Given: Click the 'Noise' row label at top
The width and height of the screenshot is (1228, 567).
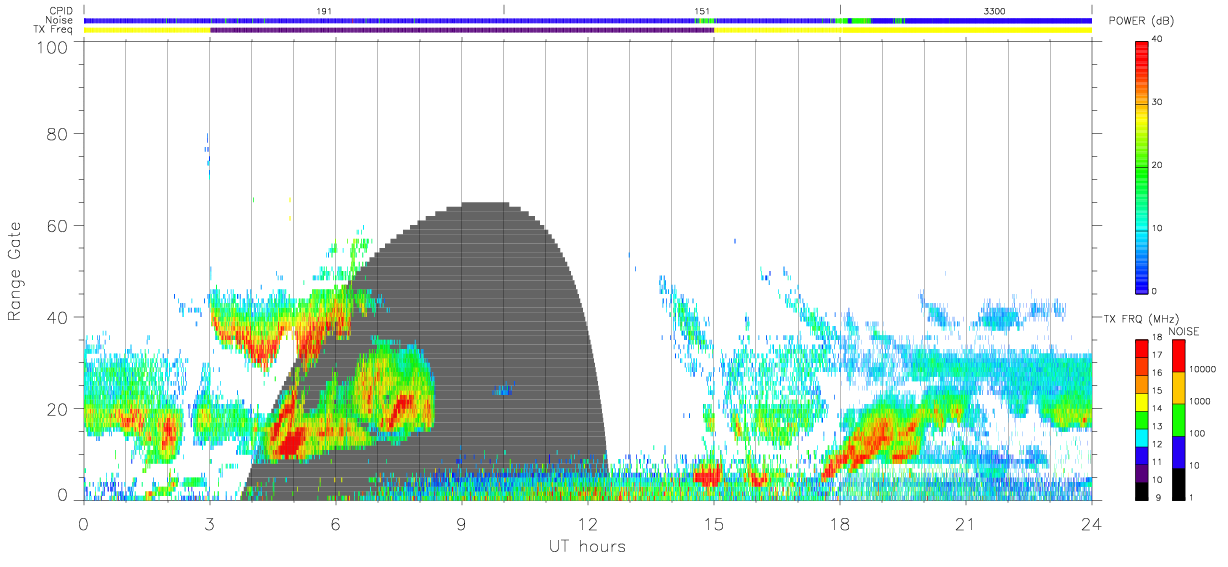Looking at the screenshot, I should coord(60,20).
